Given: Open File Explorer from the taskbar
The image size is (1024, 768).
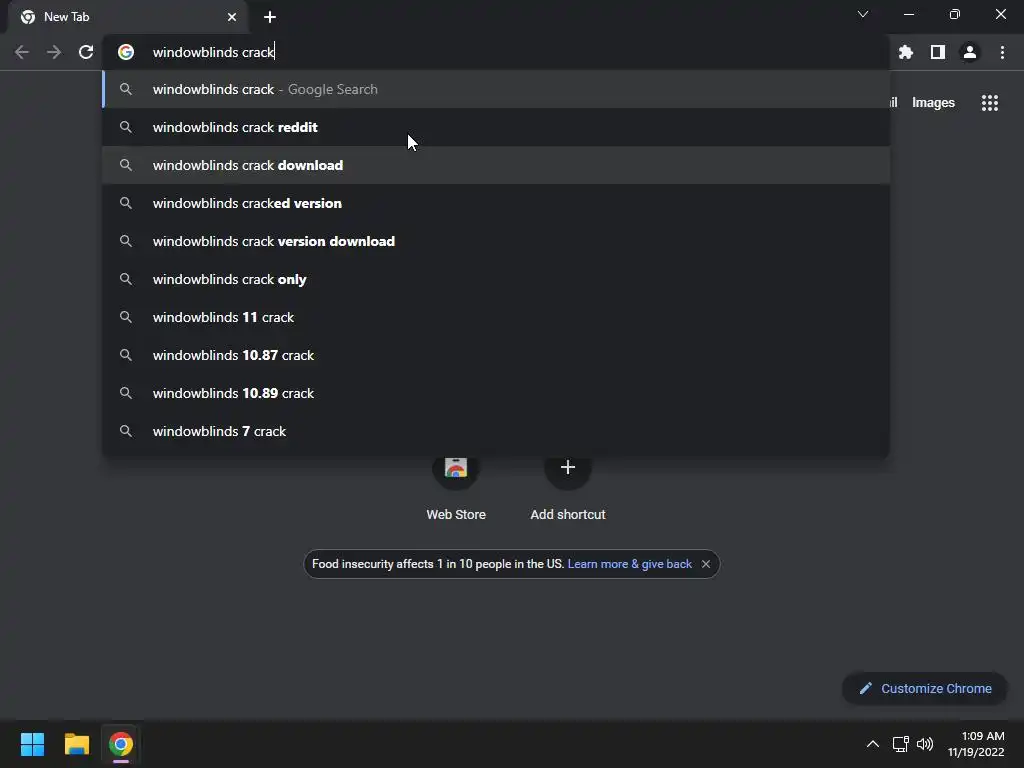Looking at the screenshot, I should point(77,744).
